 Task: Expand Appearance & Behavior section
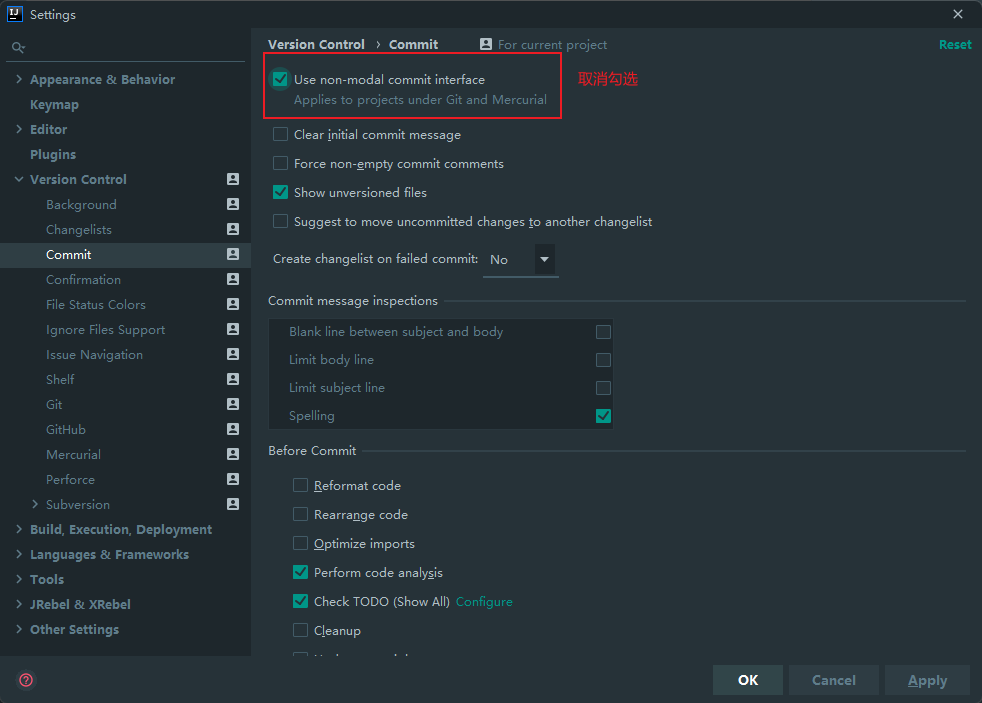19,79
